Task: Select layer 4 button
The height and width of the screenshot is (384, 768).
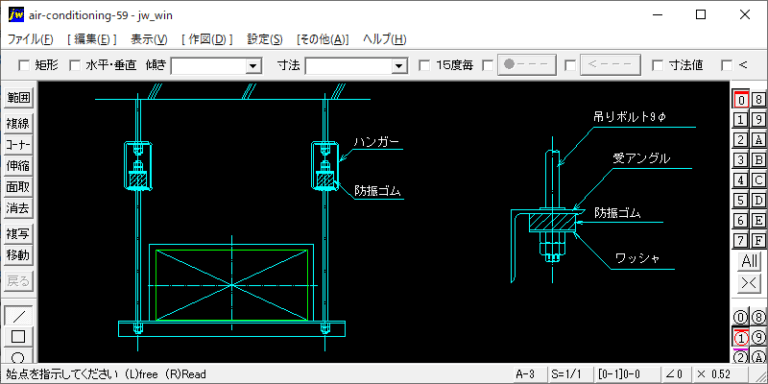Action: tap(741, 180)
